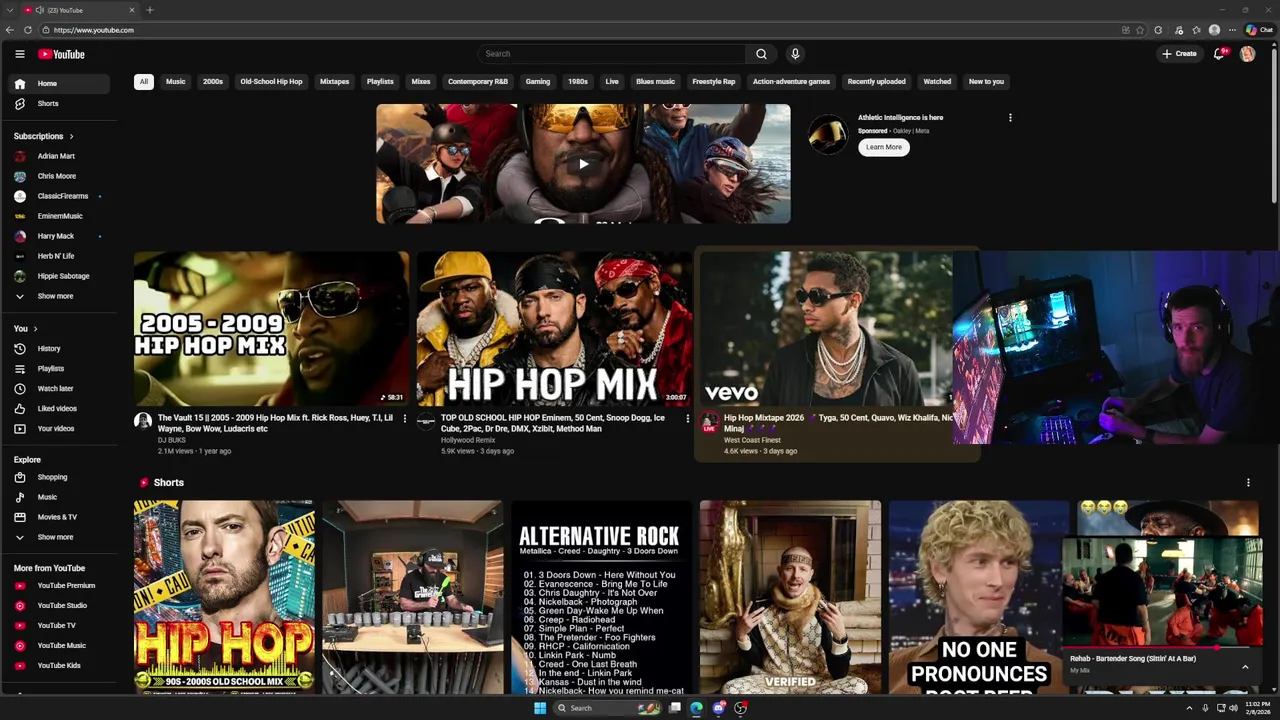Open Liked videos in the sidebar
Screen dimensions: 1280x720
[x=59, y=409]
